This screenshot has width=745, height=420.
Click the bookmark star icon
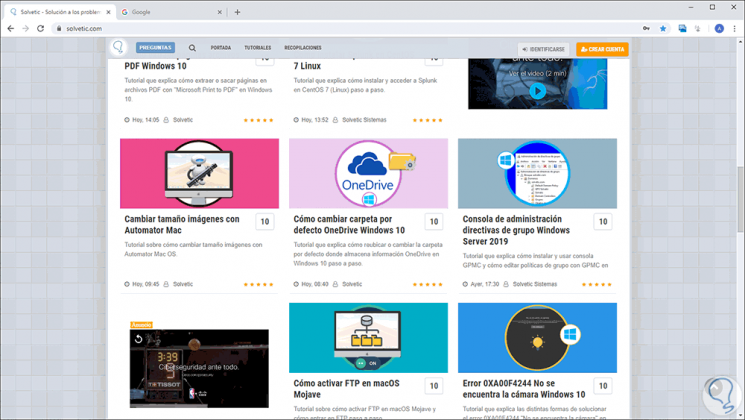tap(663, 29)
